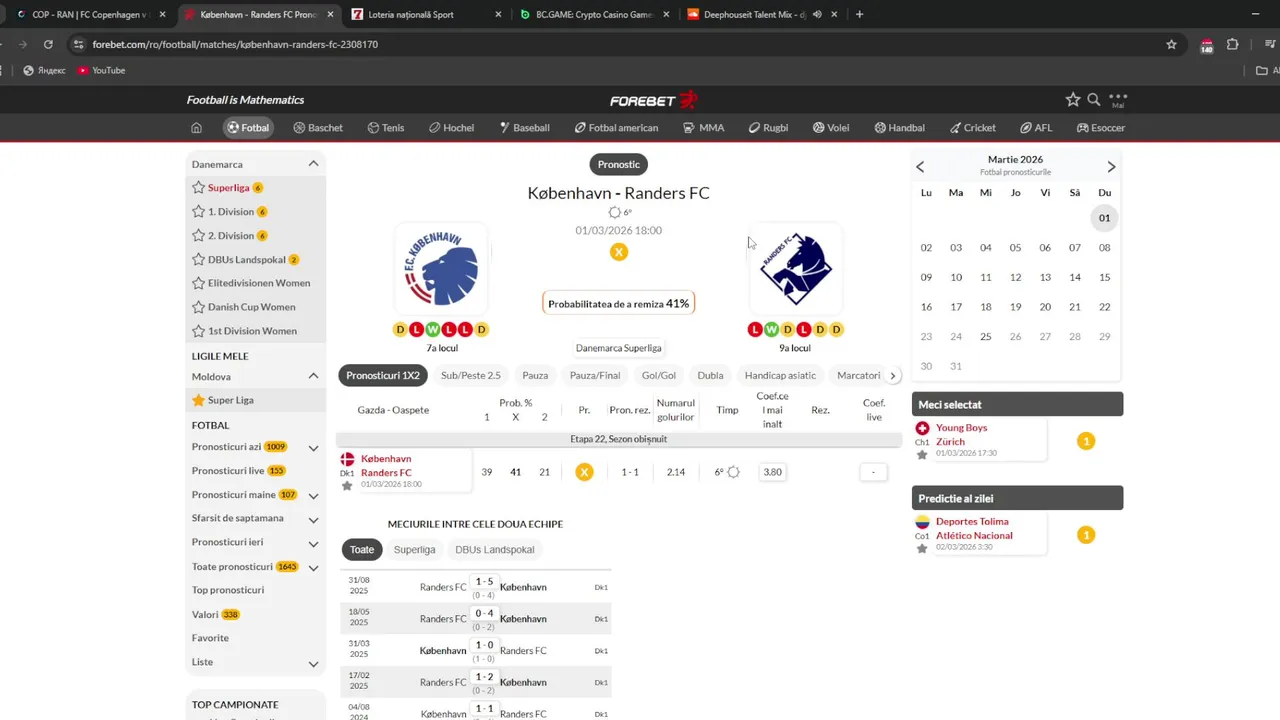Viewport: 1280px width, 720px height.
Task: Collapse the Moldova section
Action: point(313,377)
